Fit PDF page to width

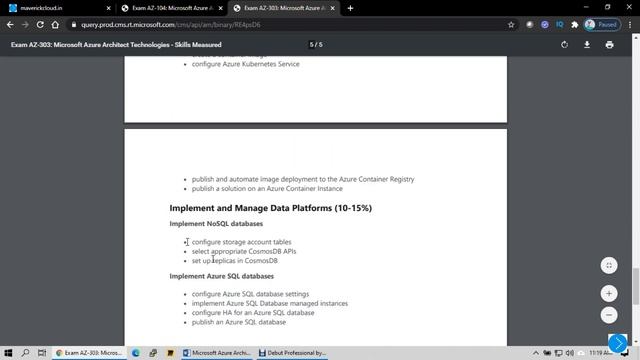point(609,265)
